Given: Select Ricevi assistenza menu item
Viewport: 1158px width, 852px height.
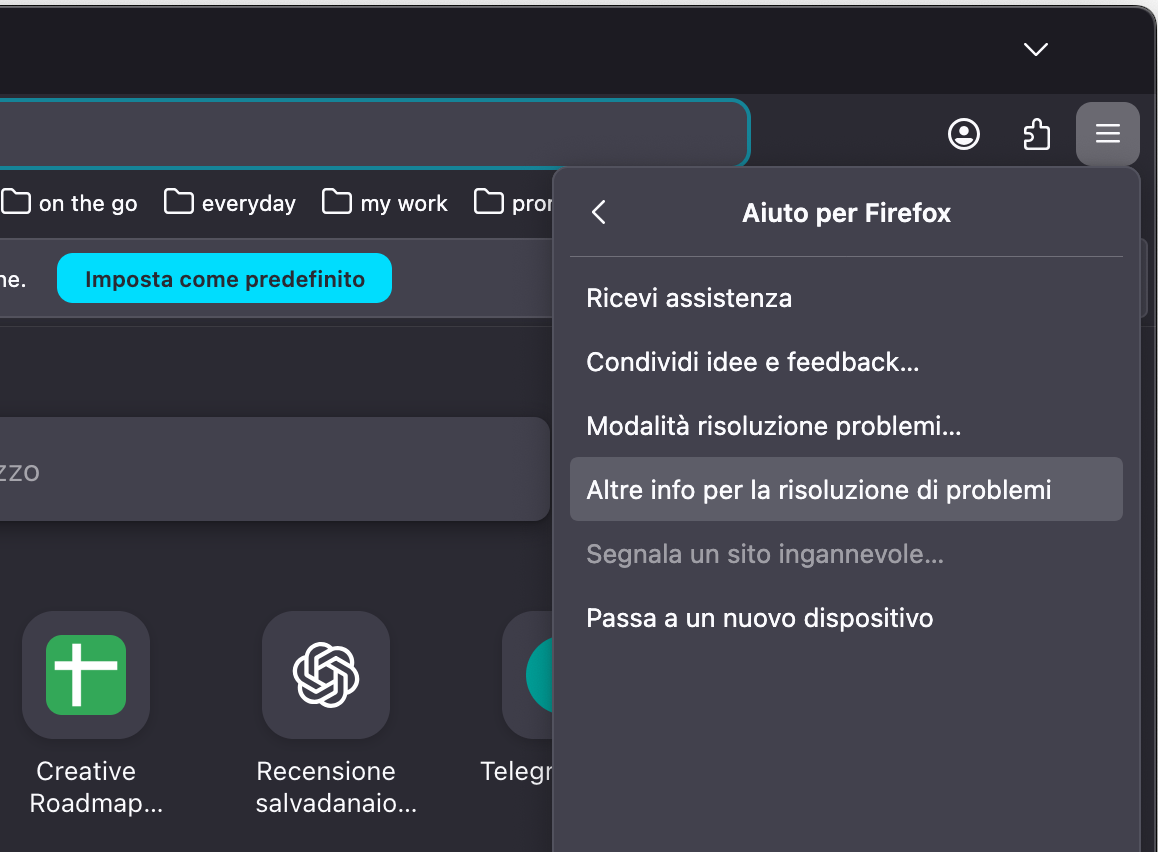Looking at the screenshot, I should [x=846, y=298].
